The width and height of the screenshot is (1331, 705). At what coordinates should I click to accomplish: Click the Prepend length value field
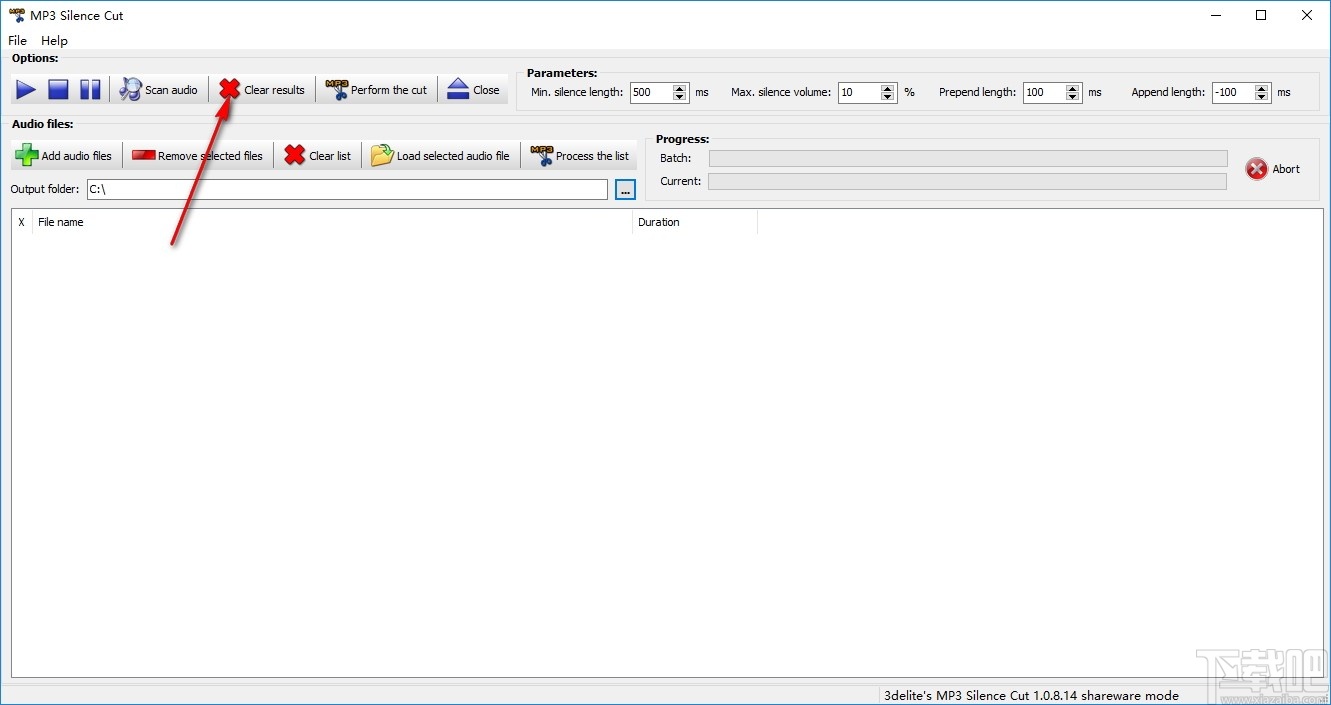tap(1044, 92)
